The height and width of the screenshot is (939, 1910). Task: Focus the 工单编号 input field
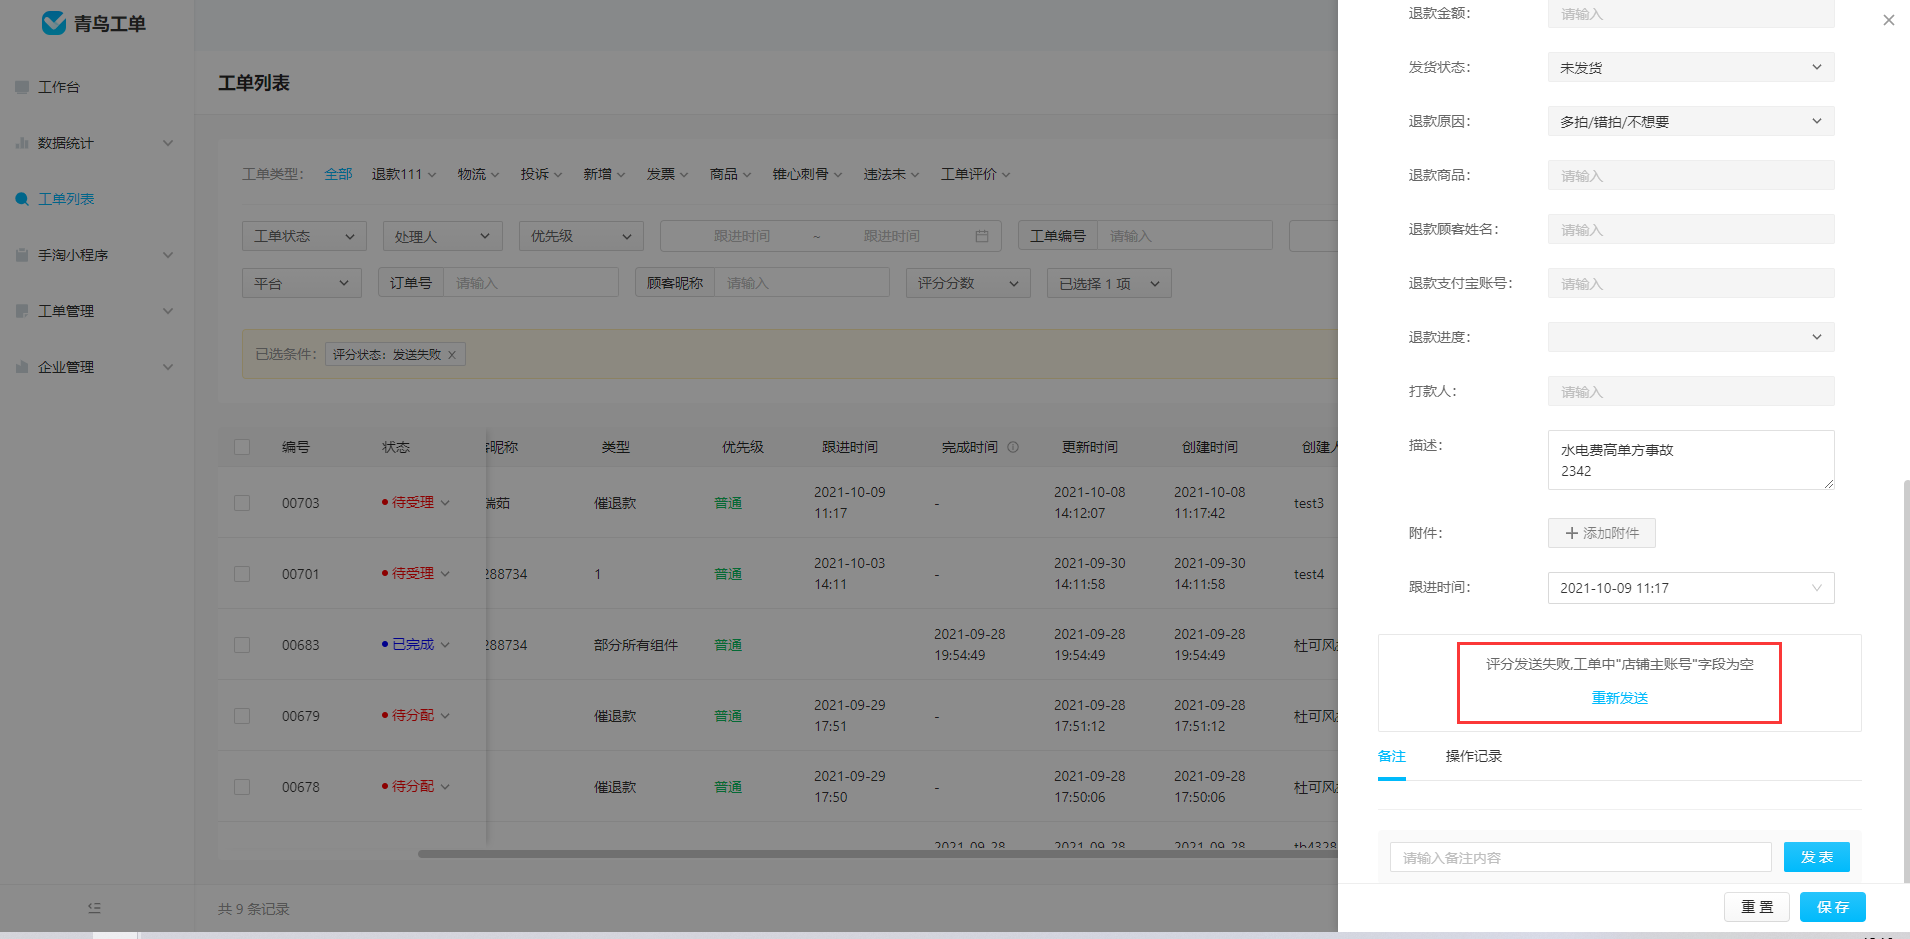click(1184, 236)
